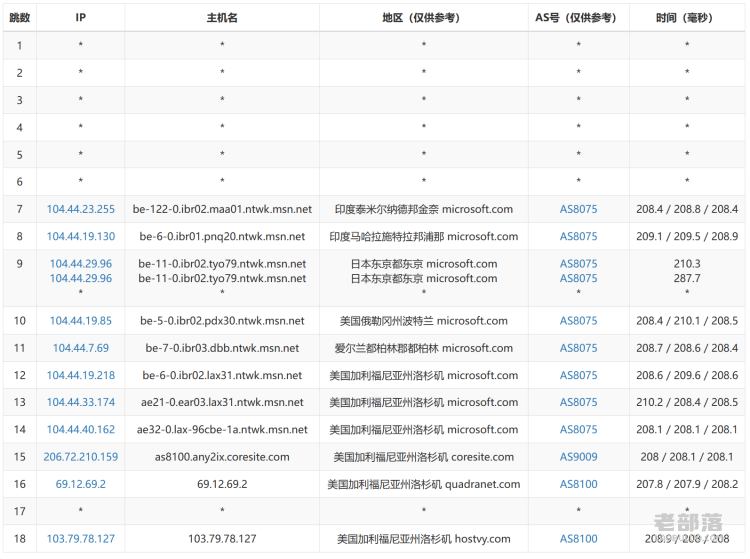Click the 跳数 column header

pos(20,18)
